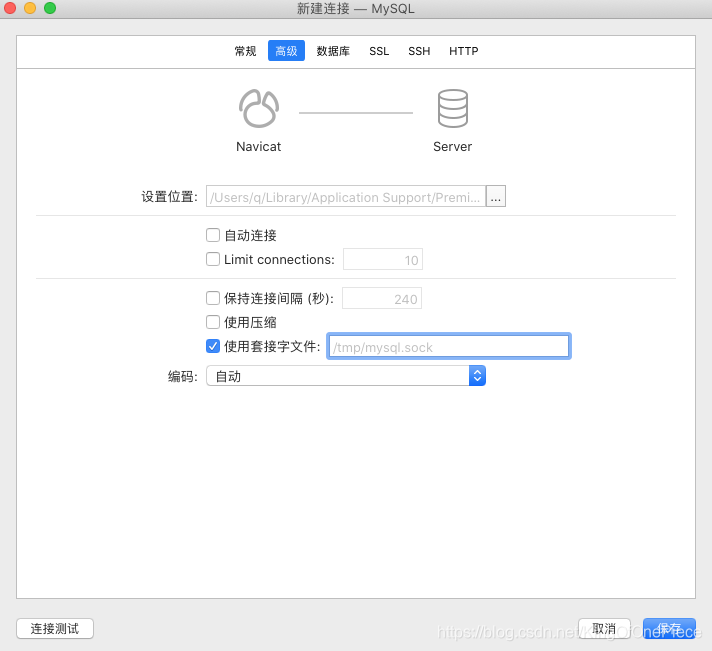The height and width of the screenshot is (651, 712).
Task: Click the Server database icon
Action: [453, 108]
